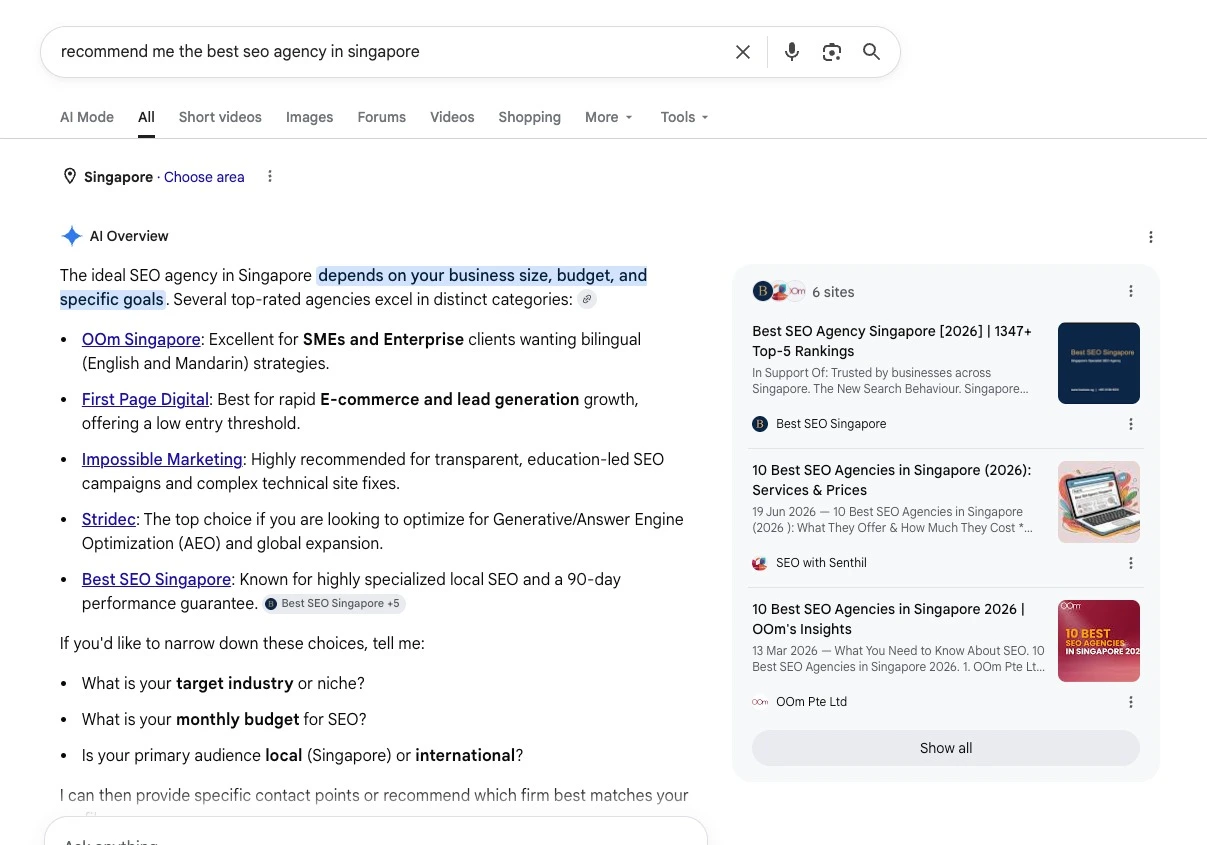
Task: Open the options menu beside Choose area
Action: click(x=270, y=176)
